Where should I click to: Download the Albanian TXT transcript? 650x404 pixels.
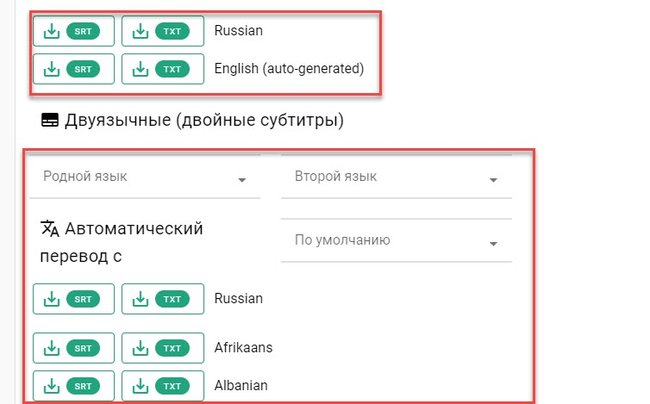(162, 386)
